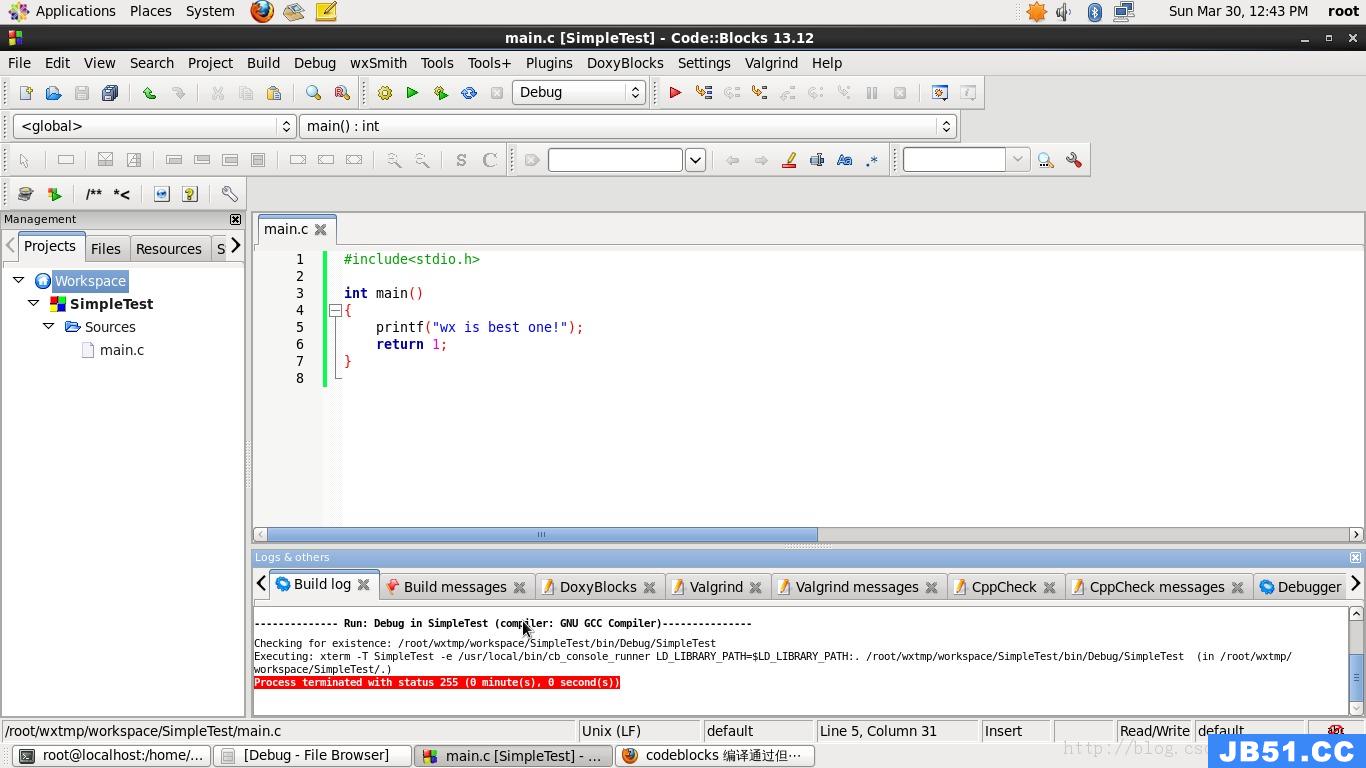
Task: Click the search text input field
Action: tap(615, 160)
